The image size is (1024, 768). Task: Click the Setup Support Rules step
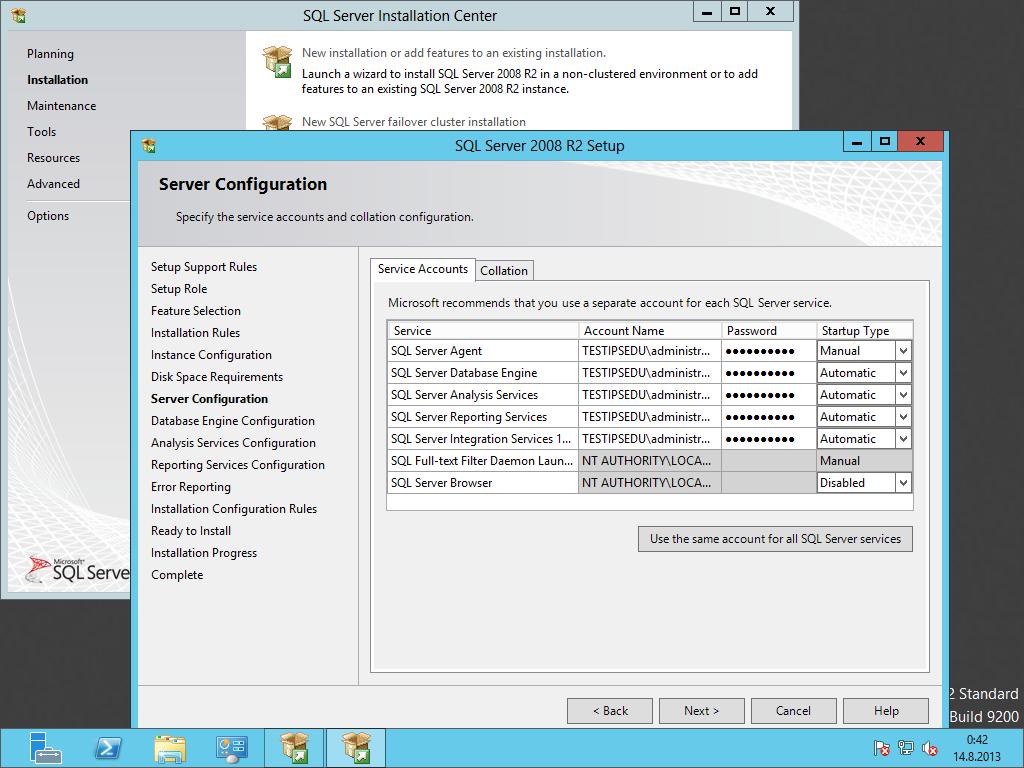(204, 267)
